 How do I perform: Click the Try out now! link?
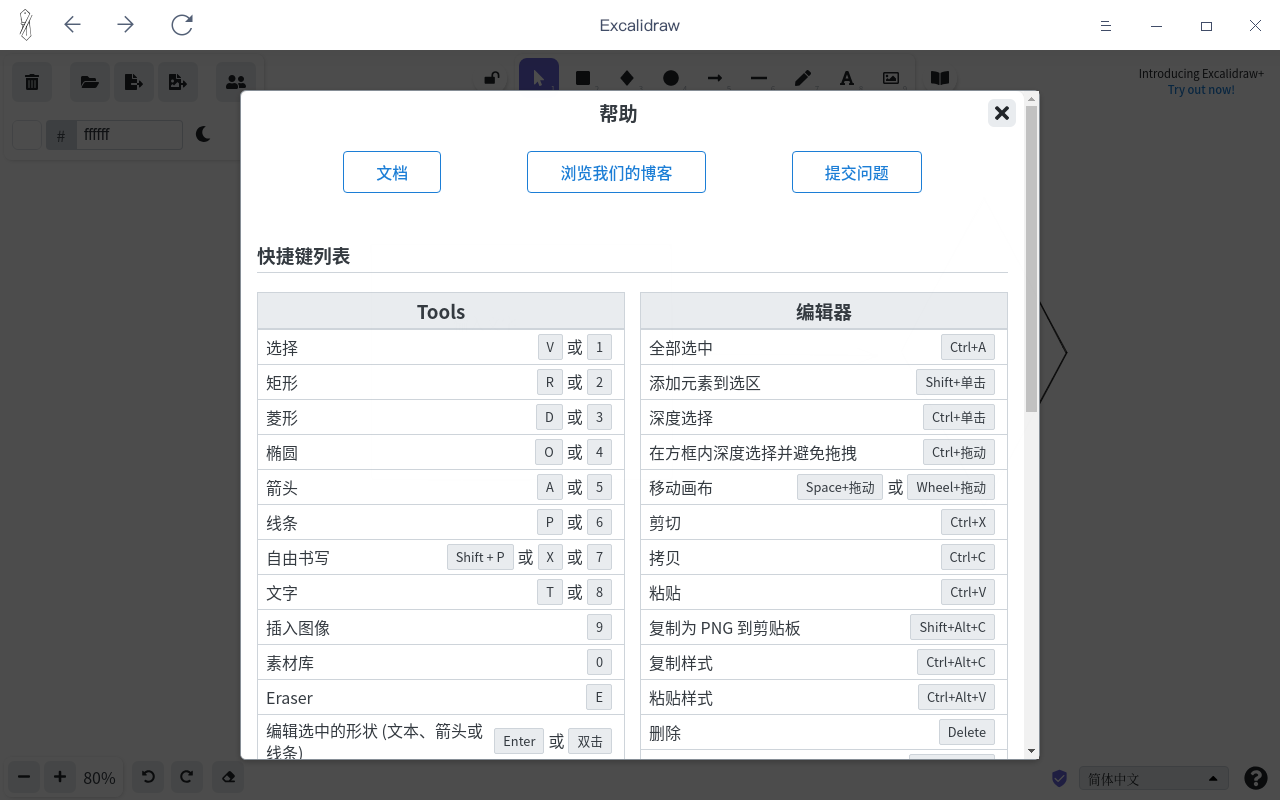(x=1201, y=90)
